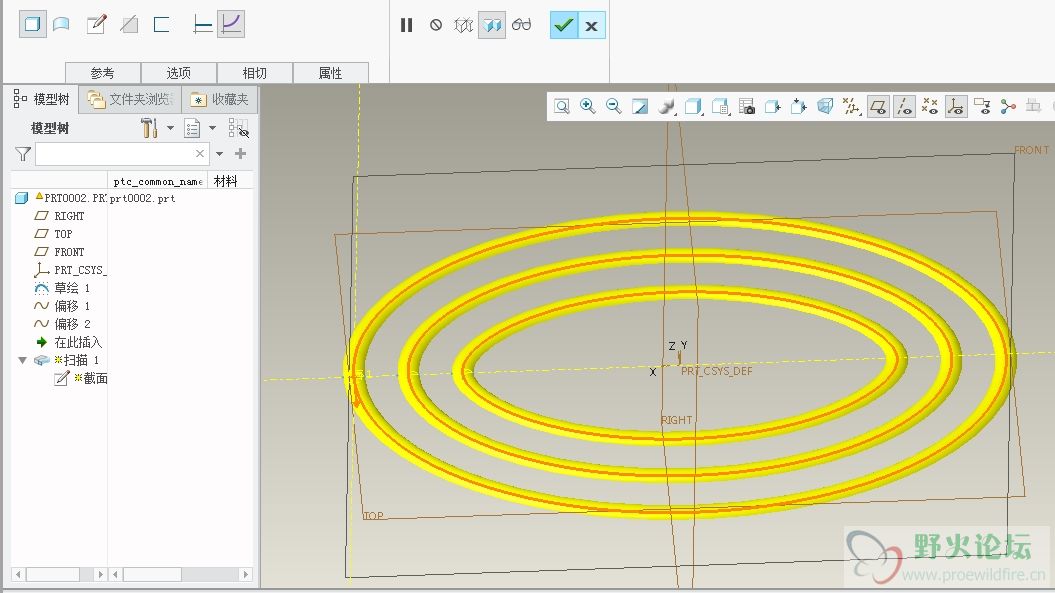Toggle coordinate system display
The width and height of the screenshot is (1055, 593).
pyautogui.click(x=956, y=106)
